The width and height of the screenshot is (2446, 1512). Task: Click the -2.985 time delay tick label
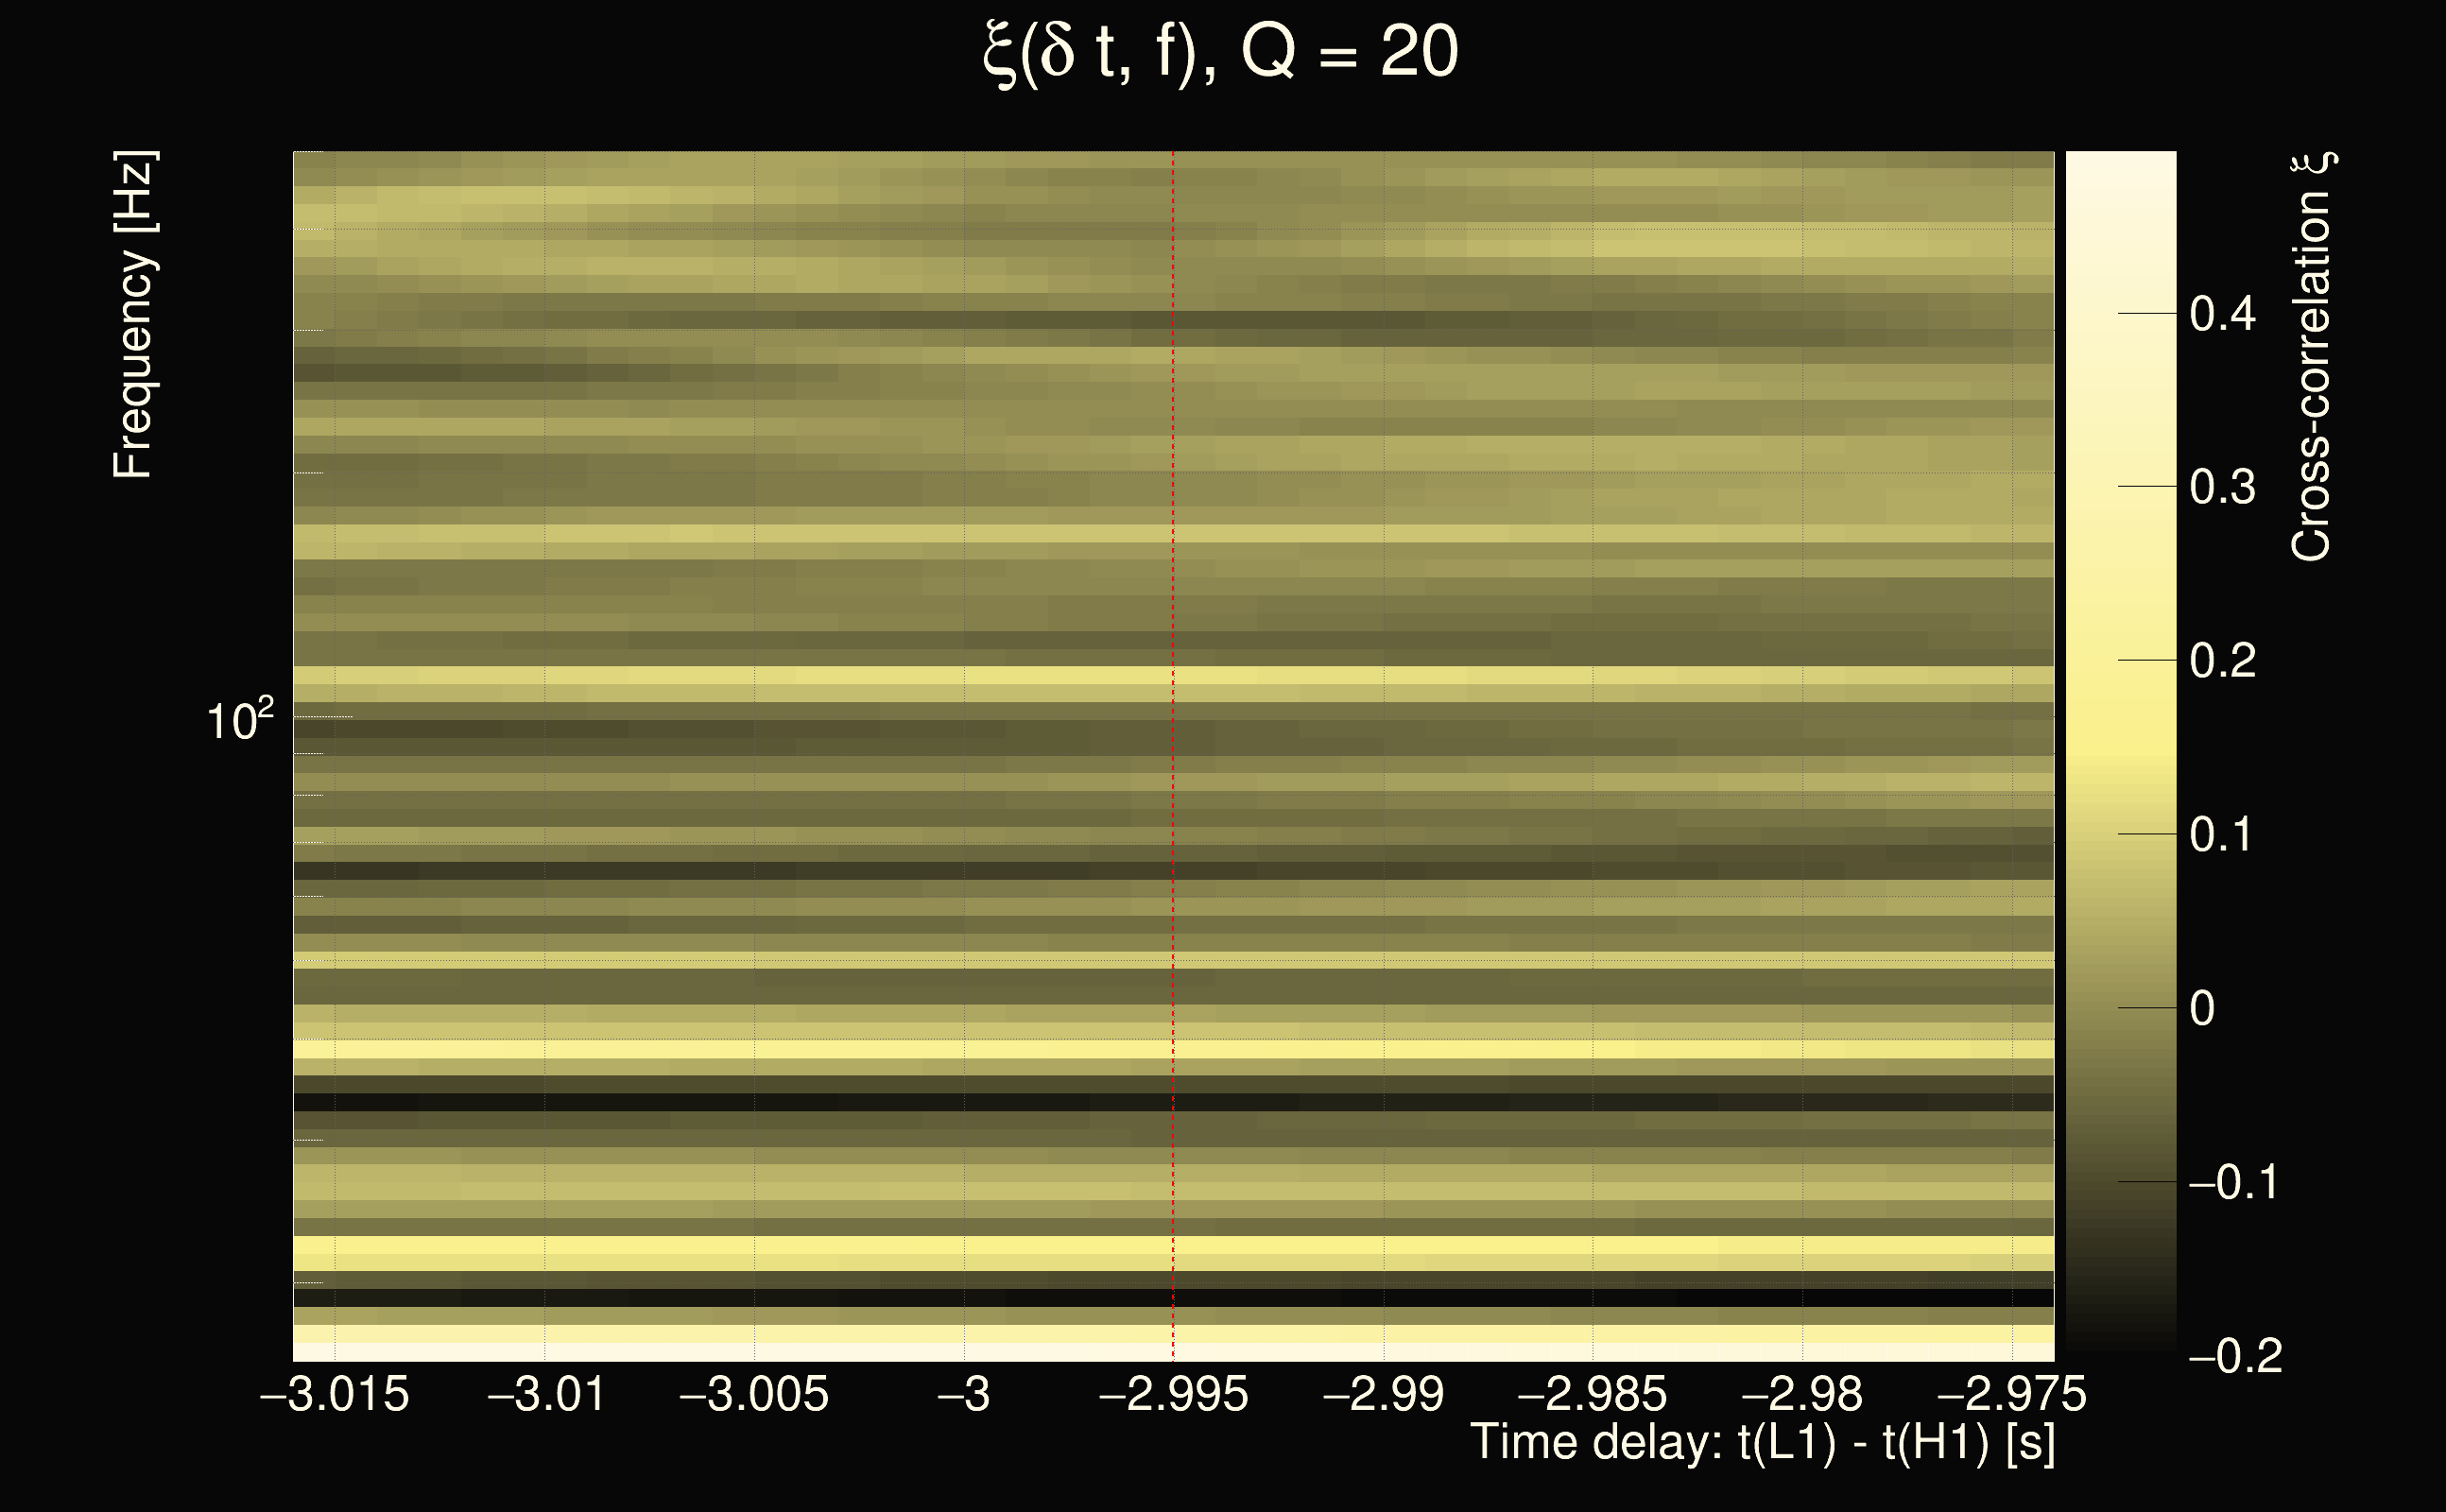(x=1592, y=1394)
